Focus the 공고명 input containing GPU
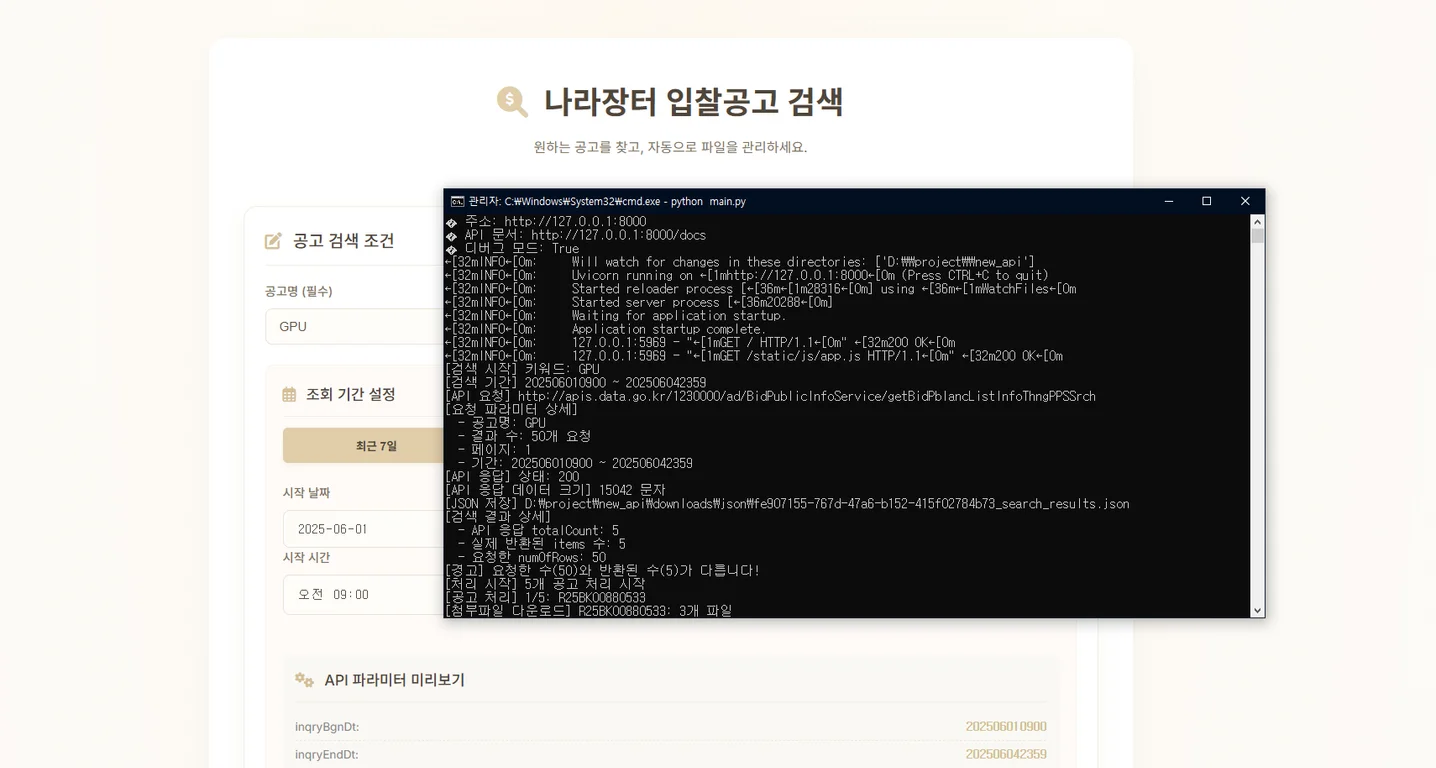Viewport: 1436px width, 768px height. click(x=355, y=326)
